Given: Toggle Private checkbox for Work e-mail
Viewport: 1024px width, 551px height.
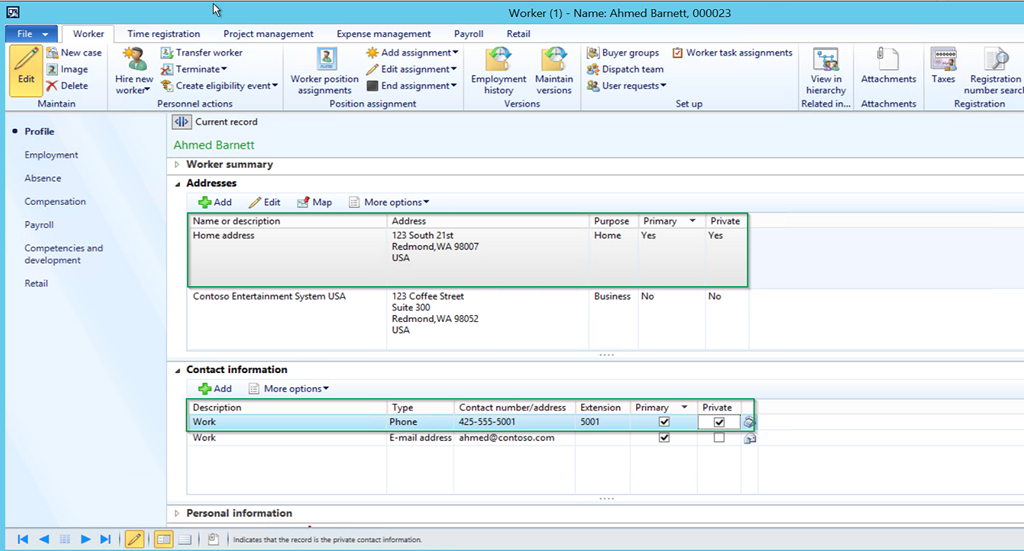Looking at the screenshot, I should tap(718, 438).
